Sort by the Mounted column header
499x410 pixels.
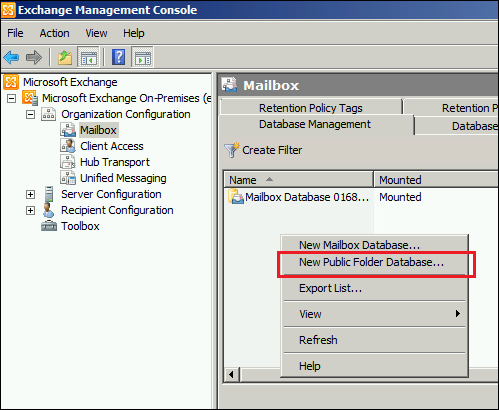pyautogui.click(x=436, y=180)
